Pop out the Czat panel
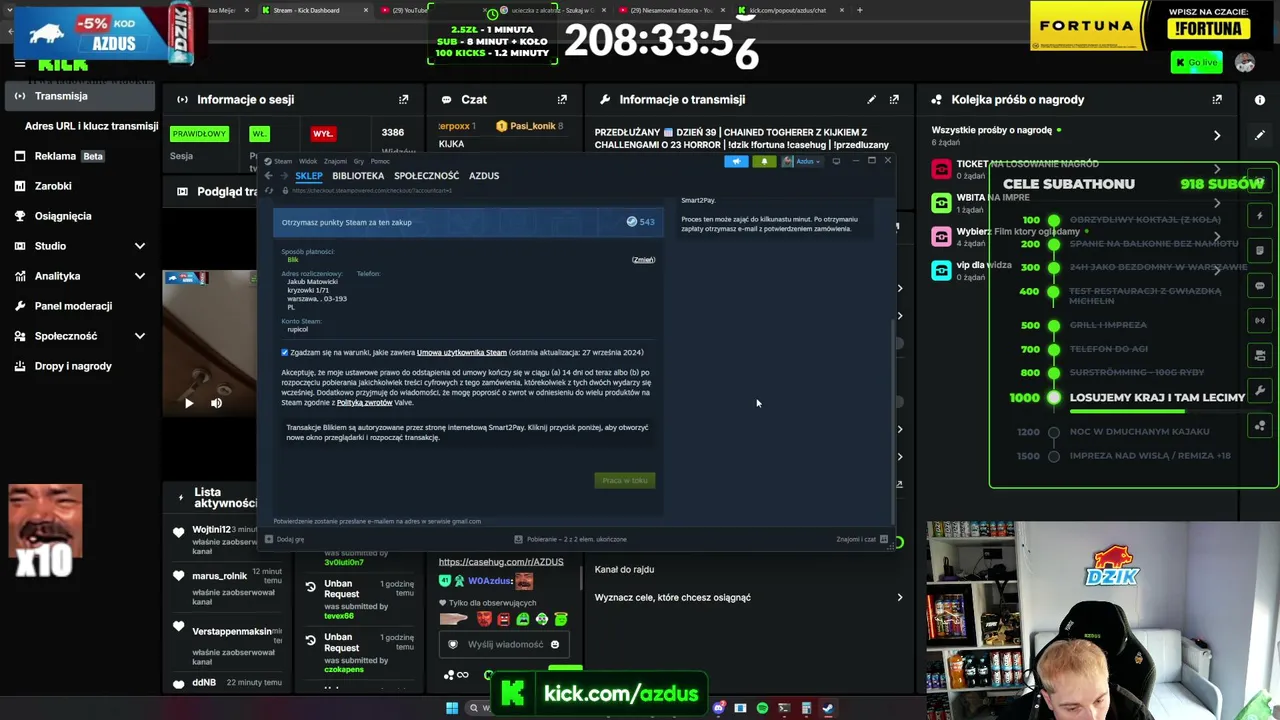1280x720 pixels. [x=562, y=100]
